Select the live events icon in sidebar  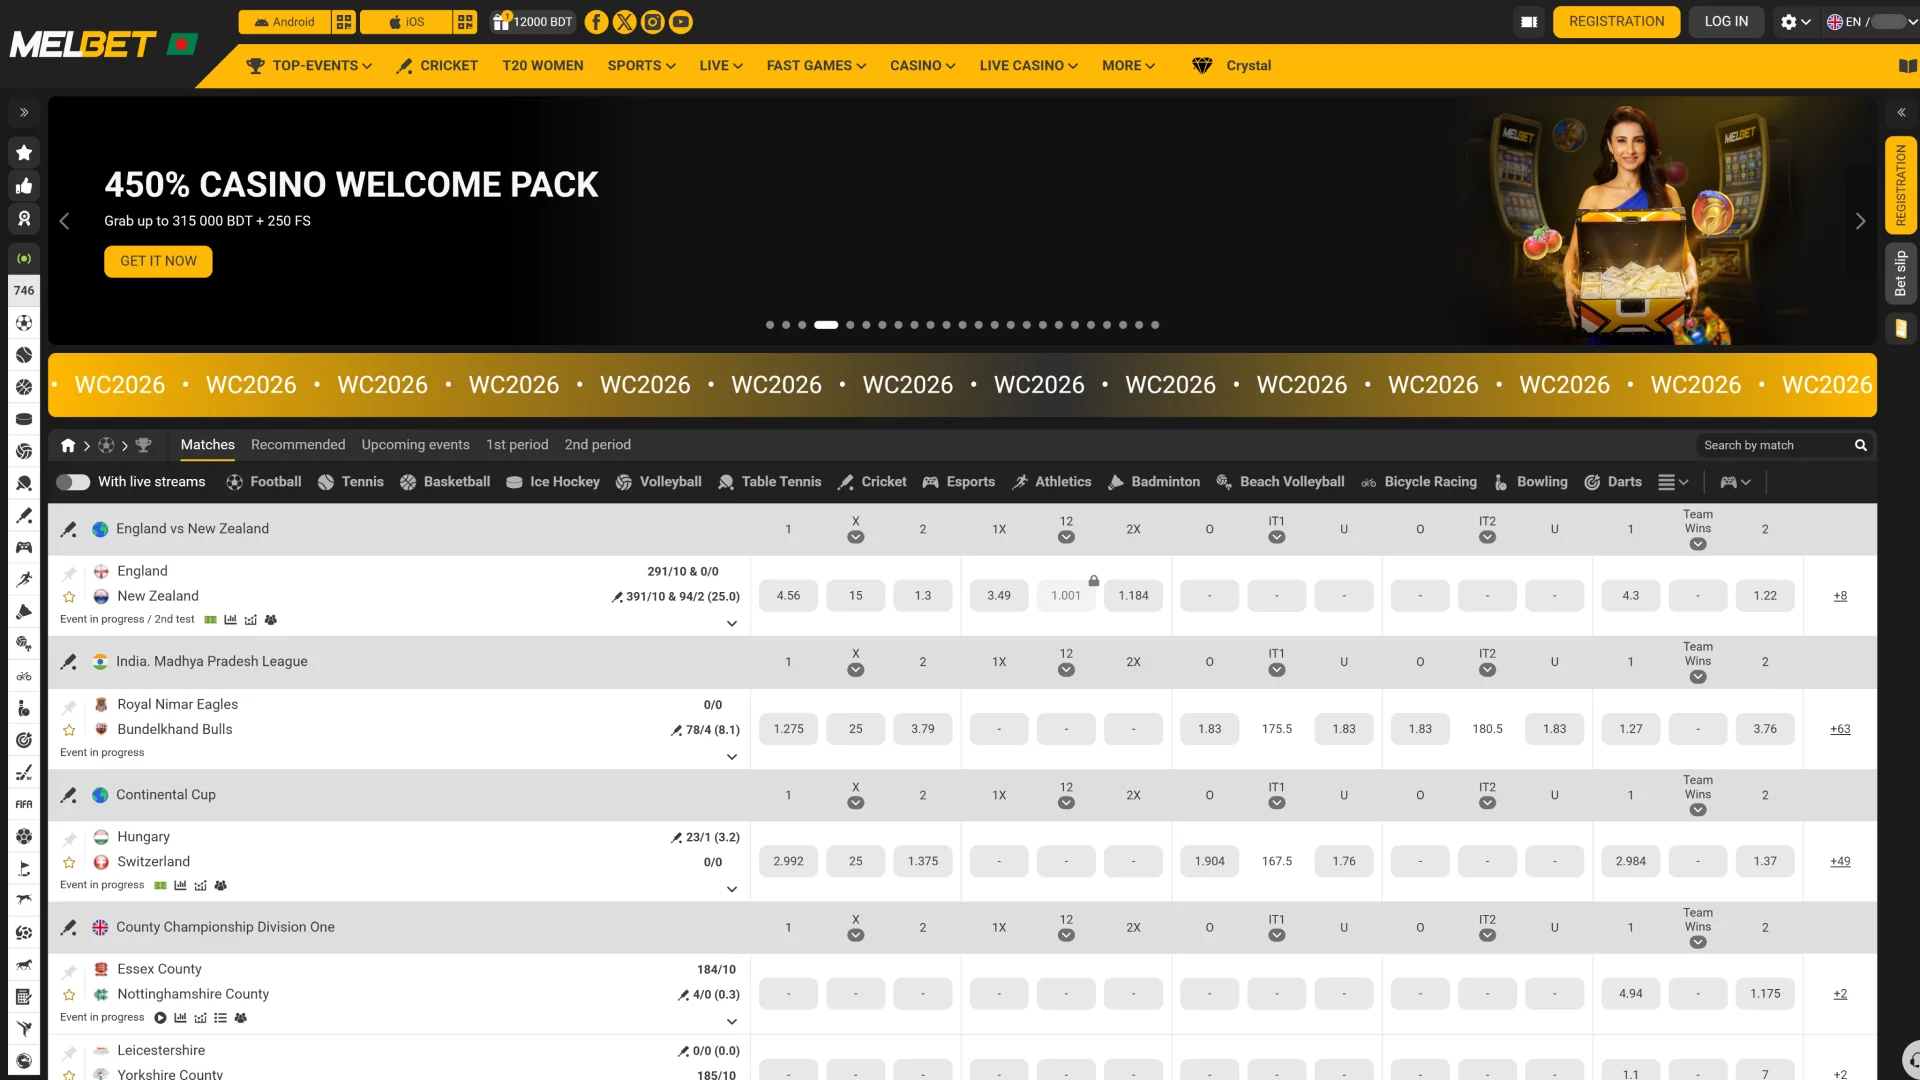[x=24, y=259]
